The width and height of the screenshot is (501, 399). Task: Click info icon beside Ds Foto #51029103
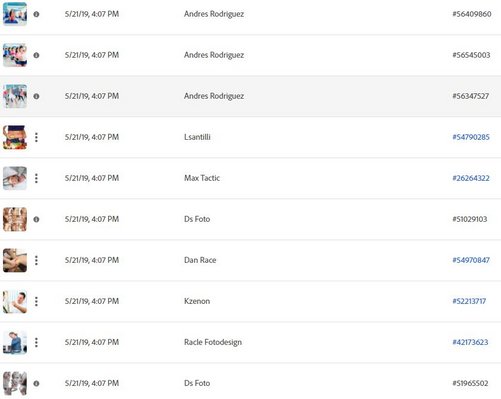coord(36,219)
